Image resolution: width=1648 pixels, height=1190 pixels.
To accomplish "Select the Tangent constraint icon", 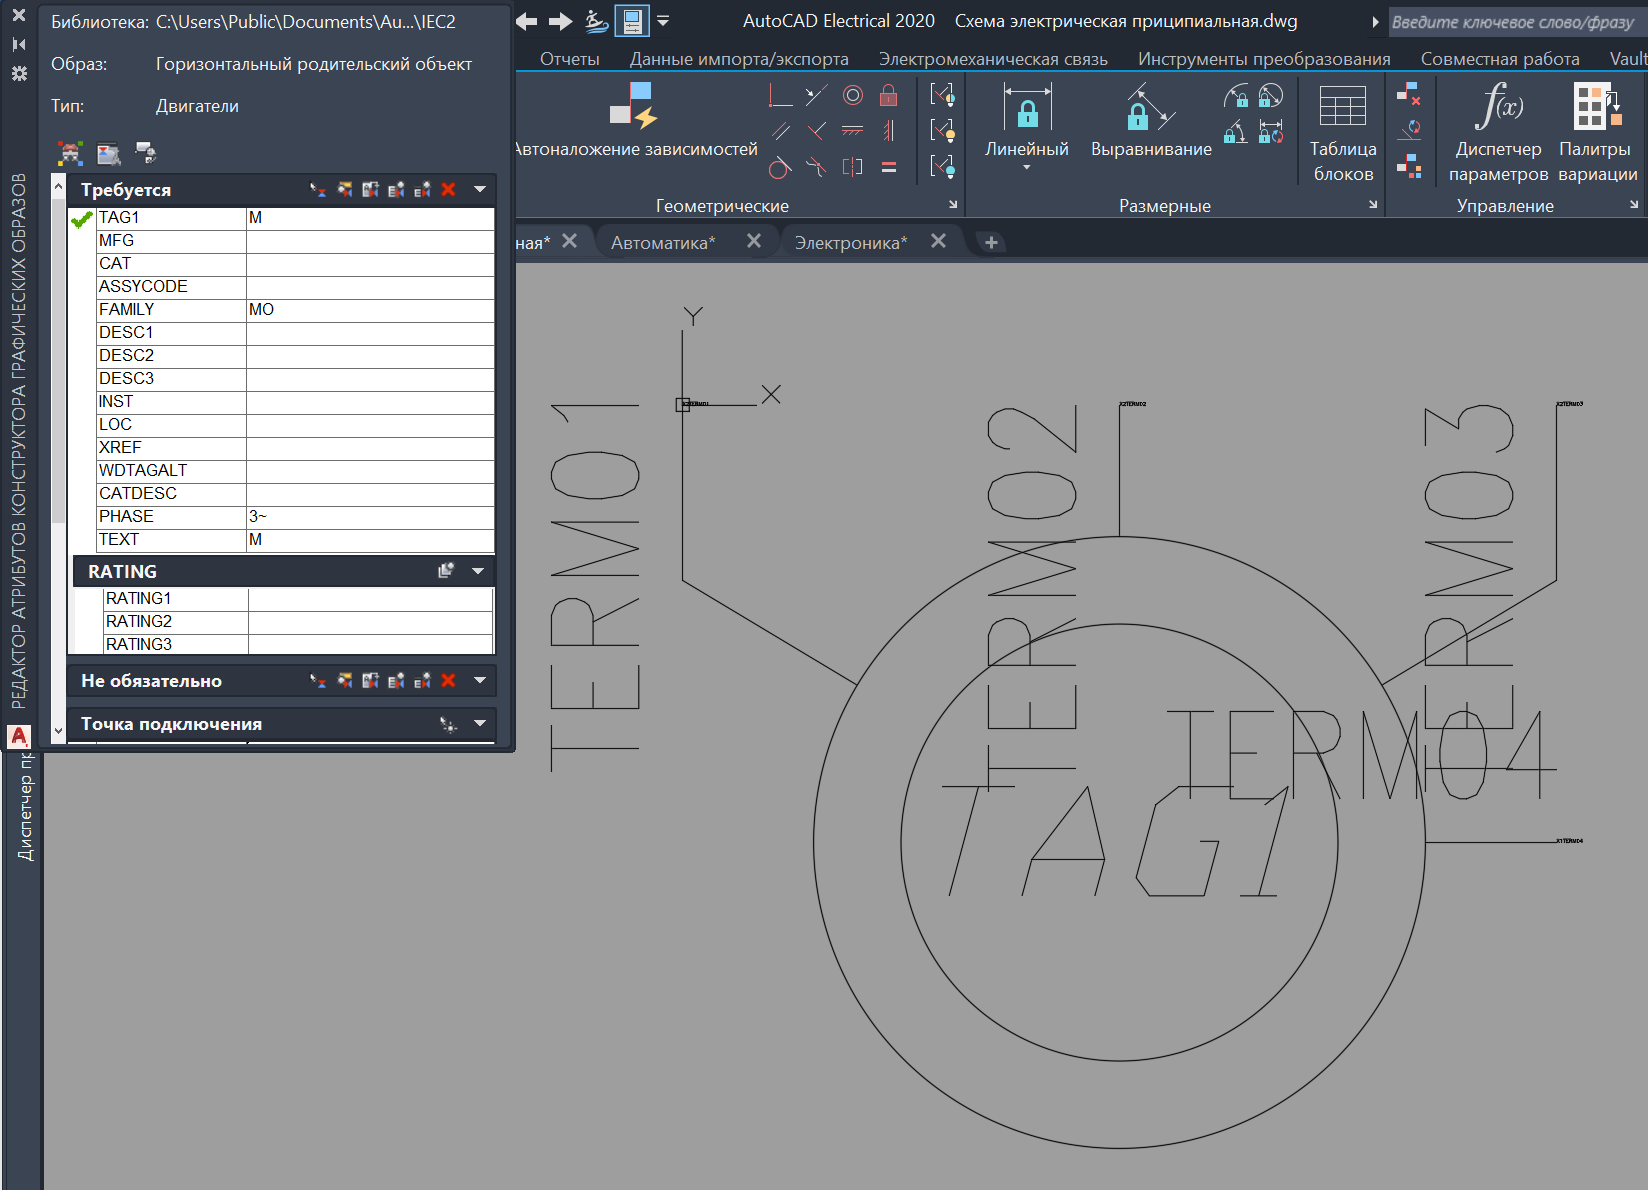I will click(781, 167).
